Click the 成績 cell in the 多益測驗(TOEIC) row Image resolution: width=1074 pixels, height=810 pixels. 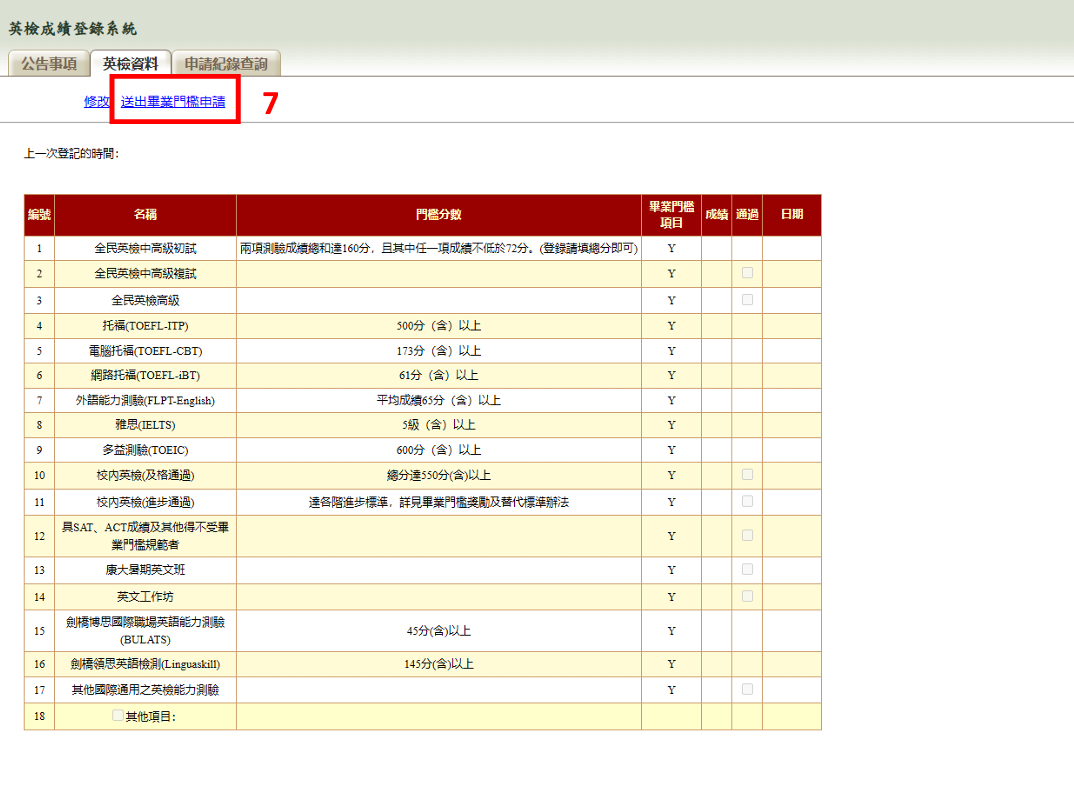point(716,450)
